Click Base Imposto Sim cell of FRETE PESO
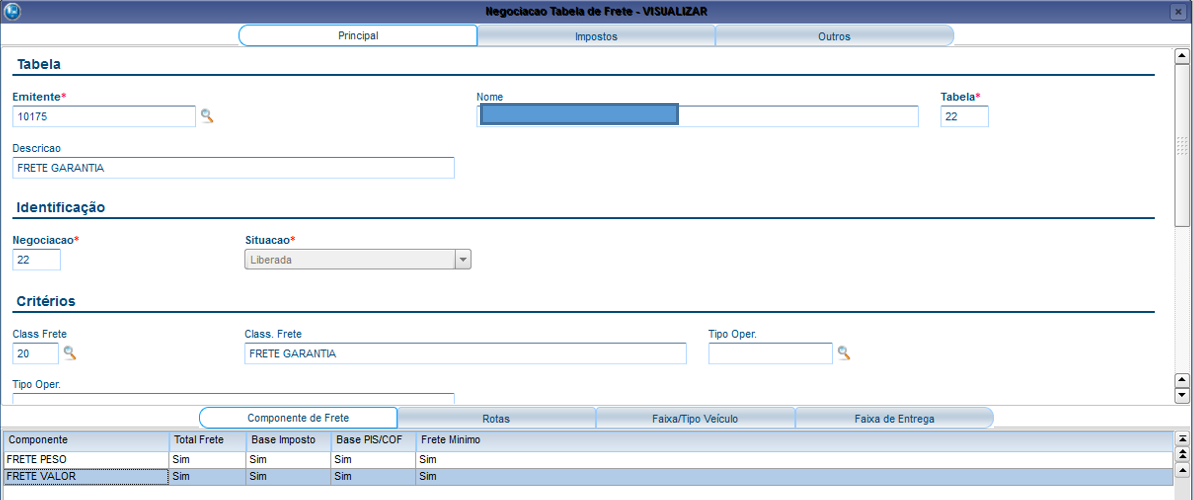The image size is (1193, 500). coord(288,460)
